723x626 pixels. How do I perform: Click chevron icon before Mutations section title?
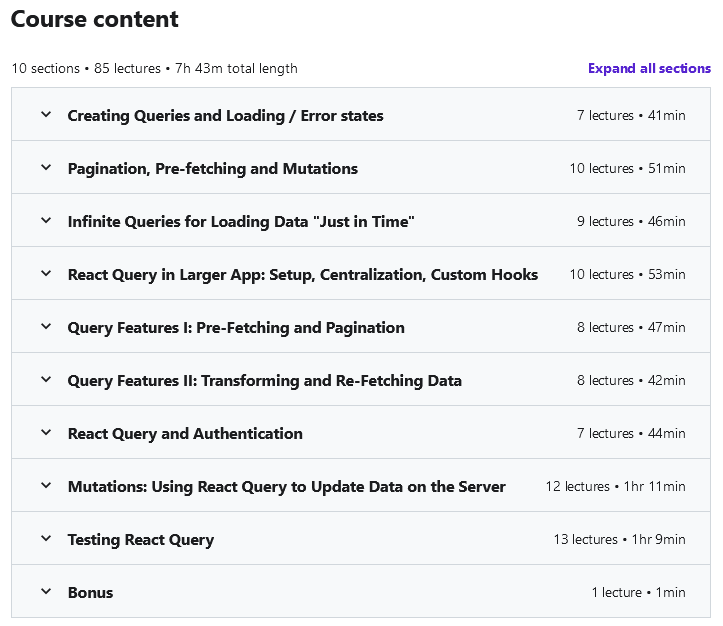(45, 486)
